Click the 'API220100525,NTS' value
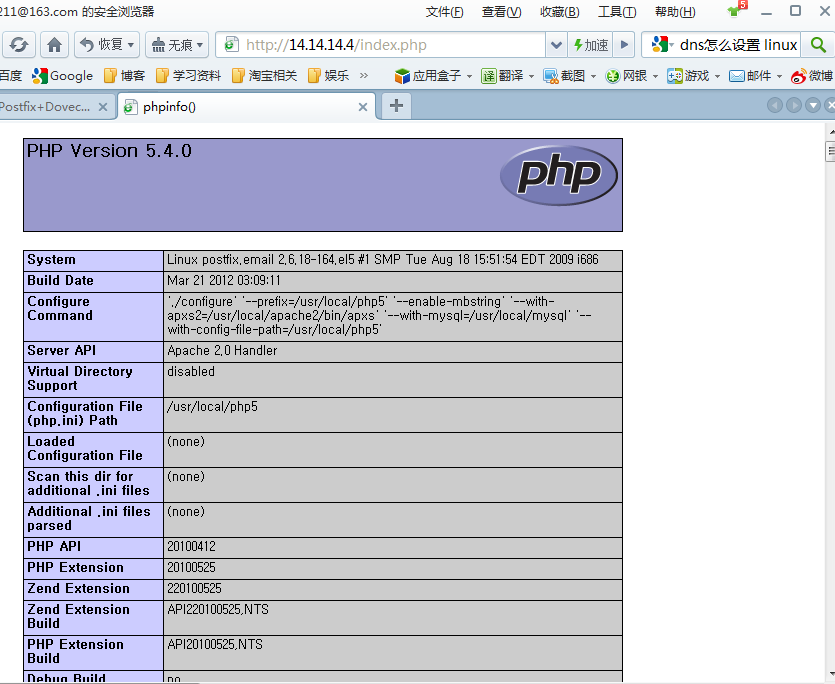The width and height of the screenshot is (835, 684). (x=218, y=609)
